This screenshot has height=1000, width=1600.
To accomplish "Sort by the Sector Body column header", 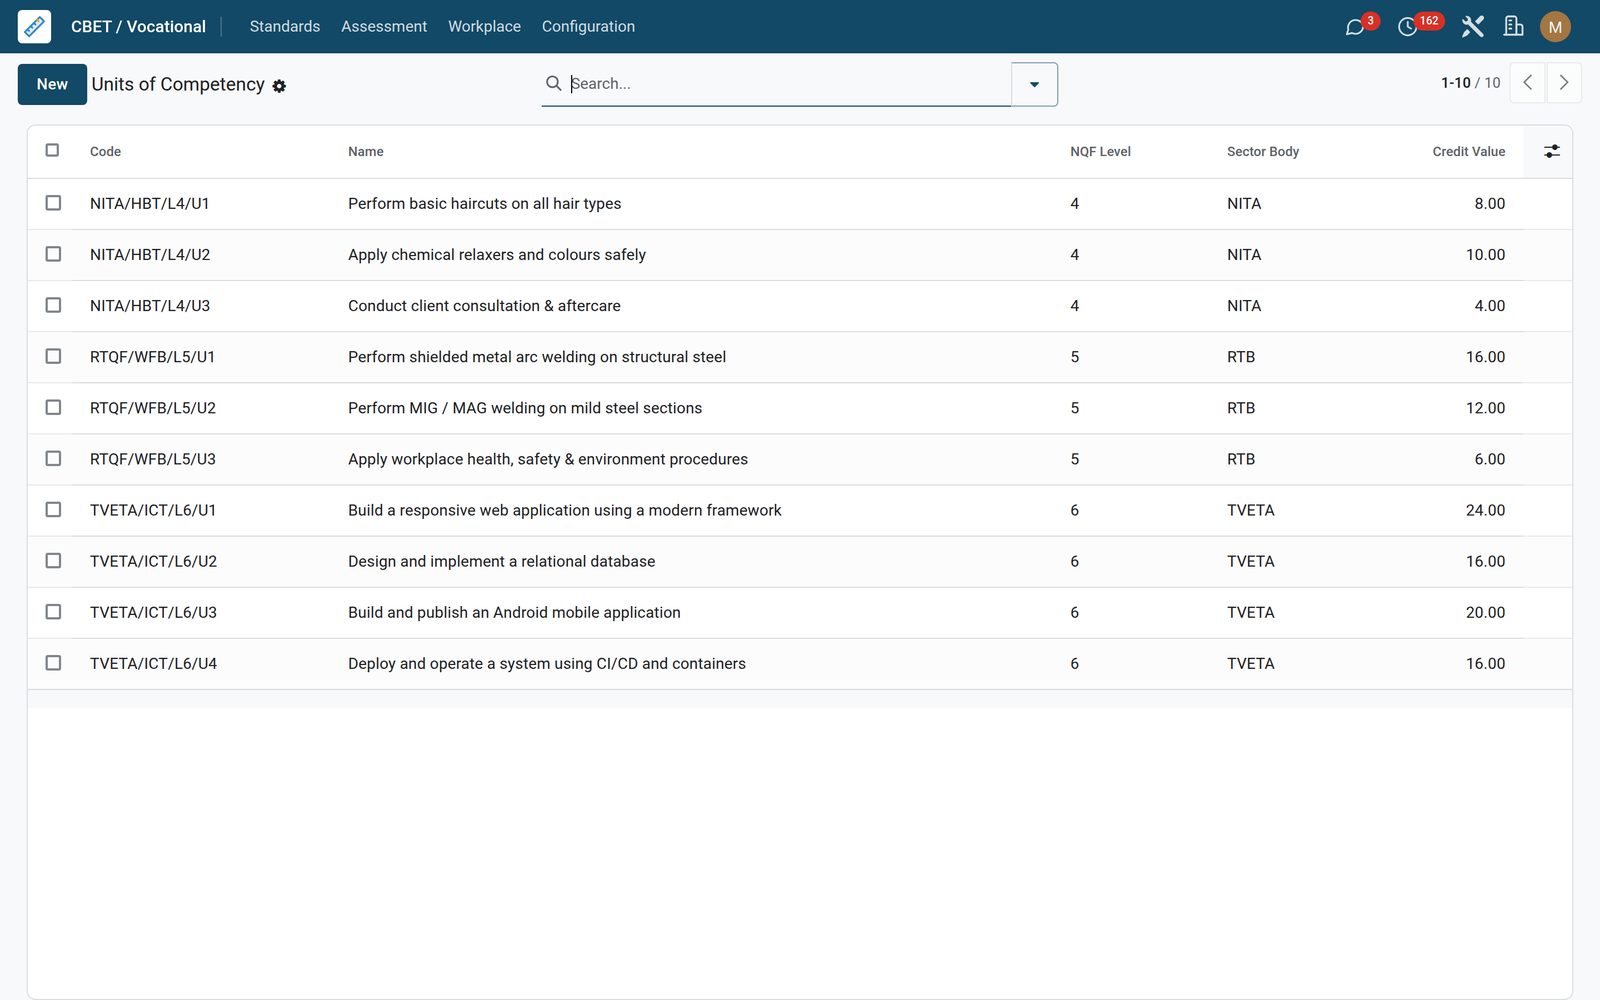I will 1263,152.
